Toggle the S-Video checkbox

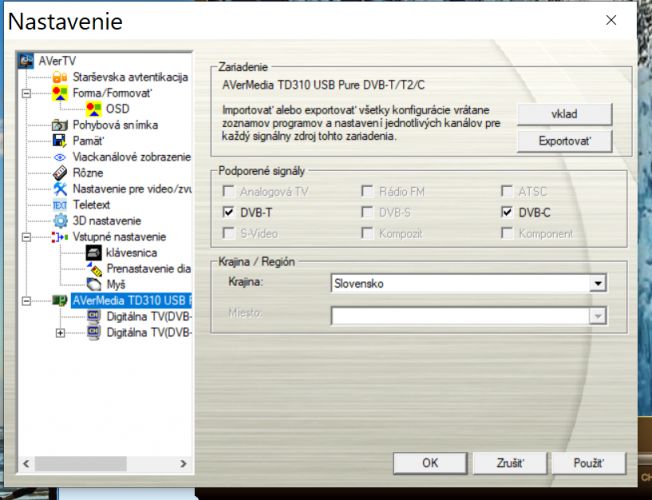pyautogui.click(x=228, y=233)
